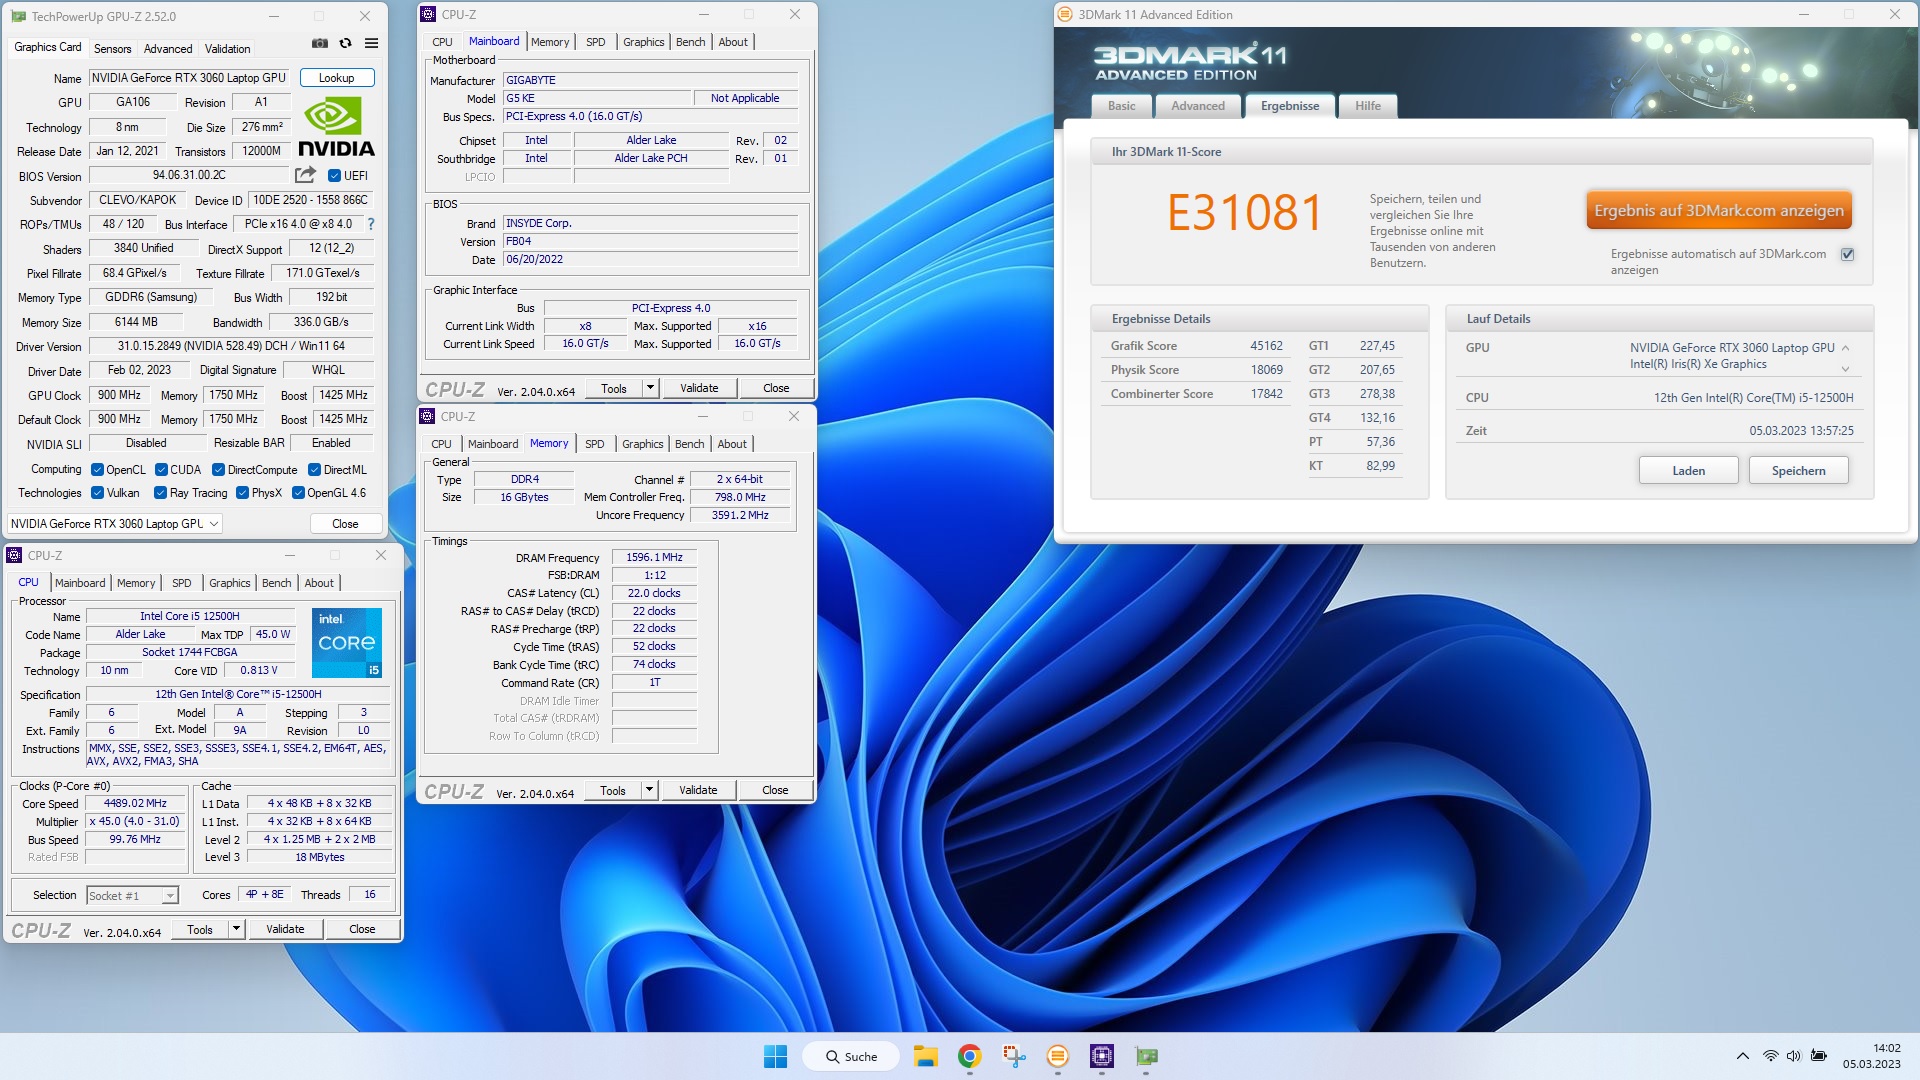Open the GPU selection dropdown in GPU-Z

click(114, 524)
